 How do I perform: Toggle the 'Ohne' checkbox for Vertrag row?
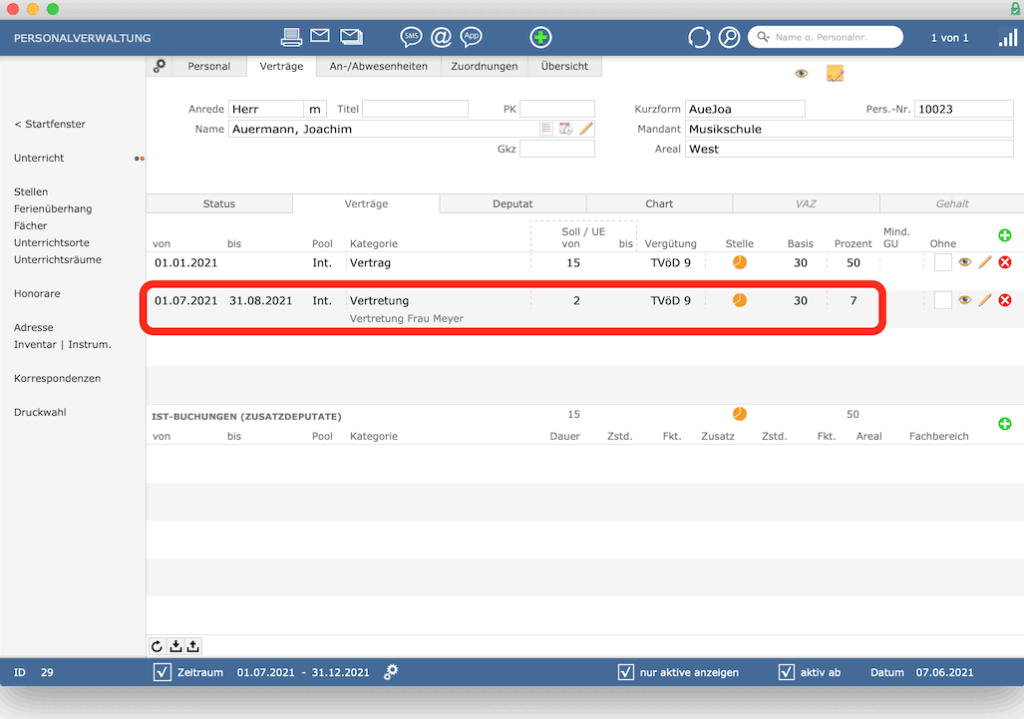[x=943, y=263]
